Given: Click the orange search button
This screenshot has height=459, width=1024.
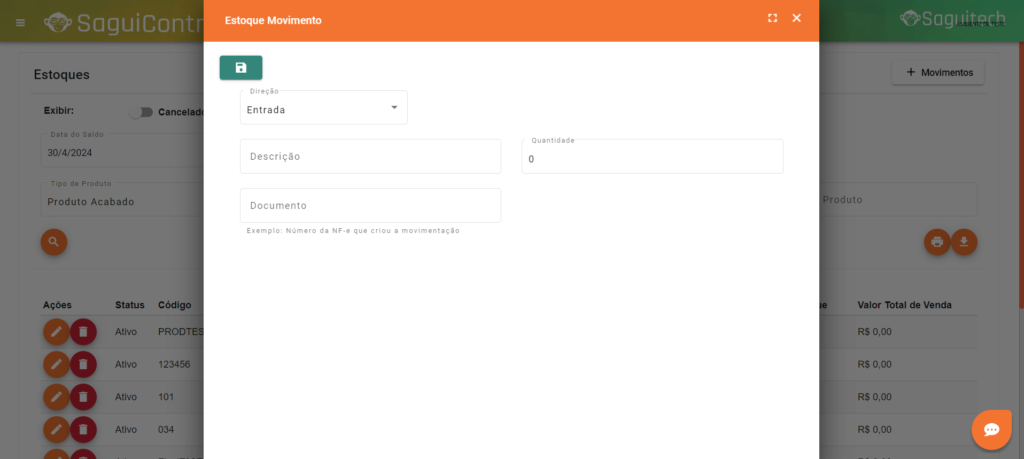Looking at the screenshot, I should click(x=54, y=242).
